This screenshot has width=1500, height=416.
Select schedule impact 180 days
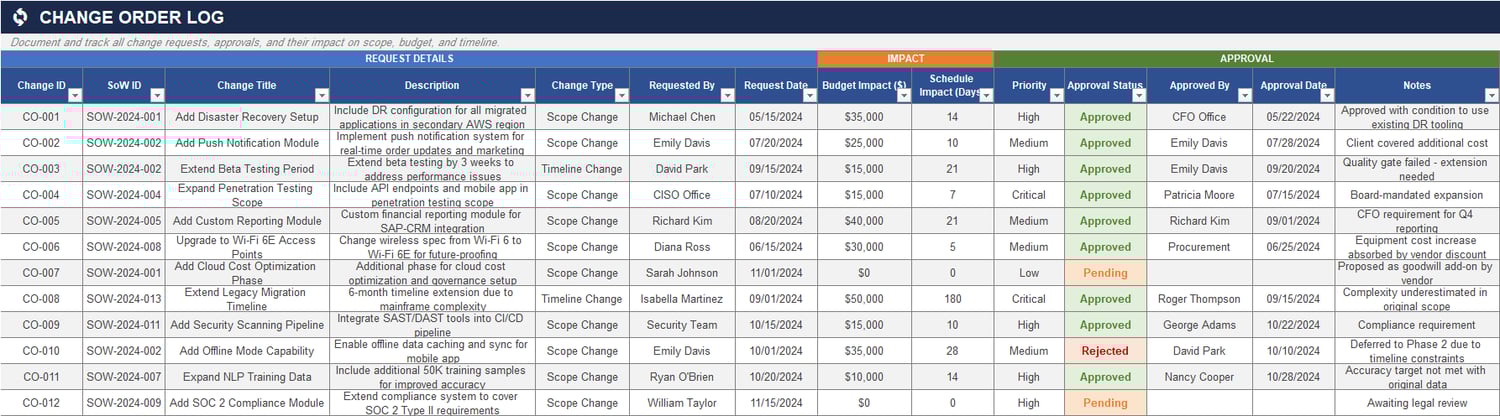(952, 299)
